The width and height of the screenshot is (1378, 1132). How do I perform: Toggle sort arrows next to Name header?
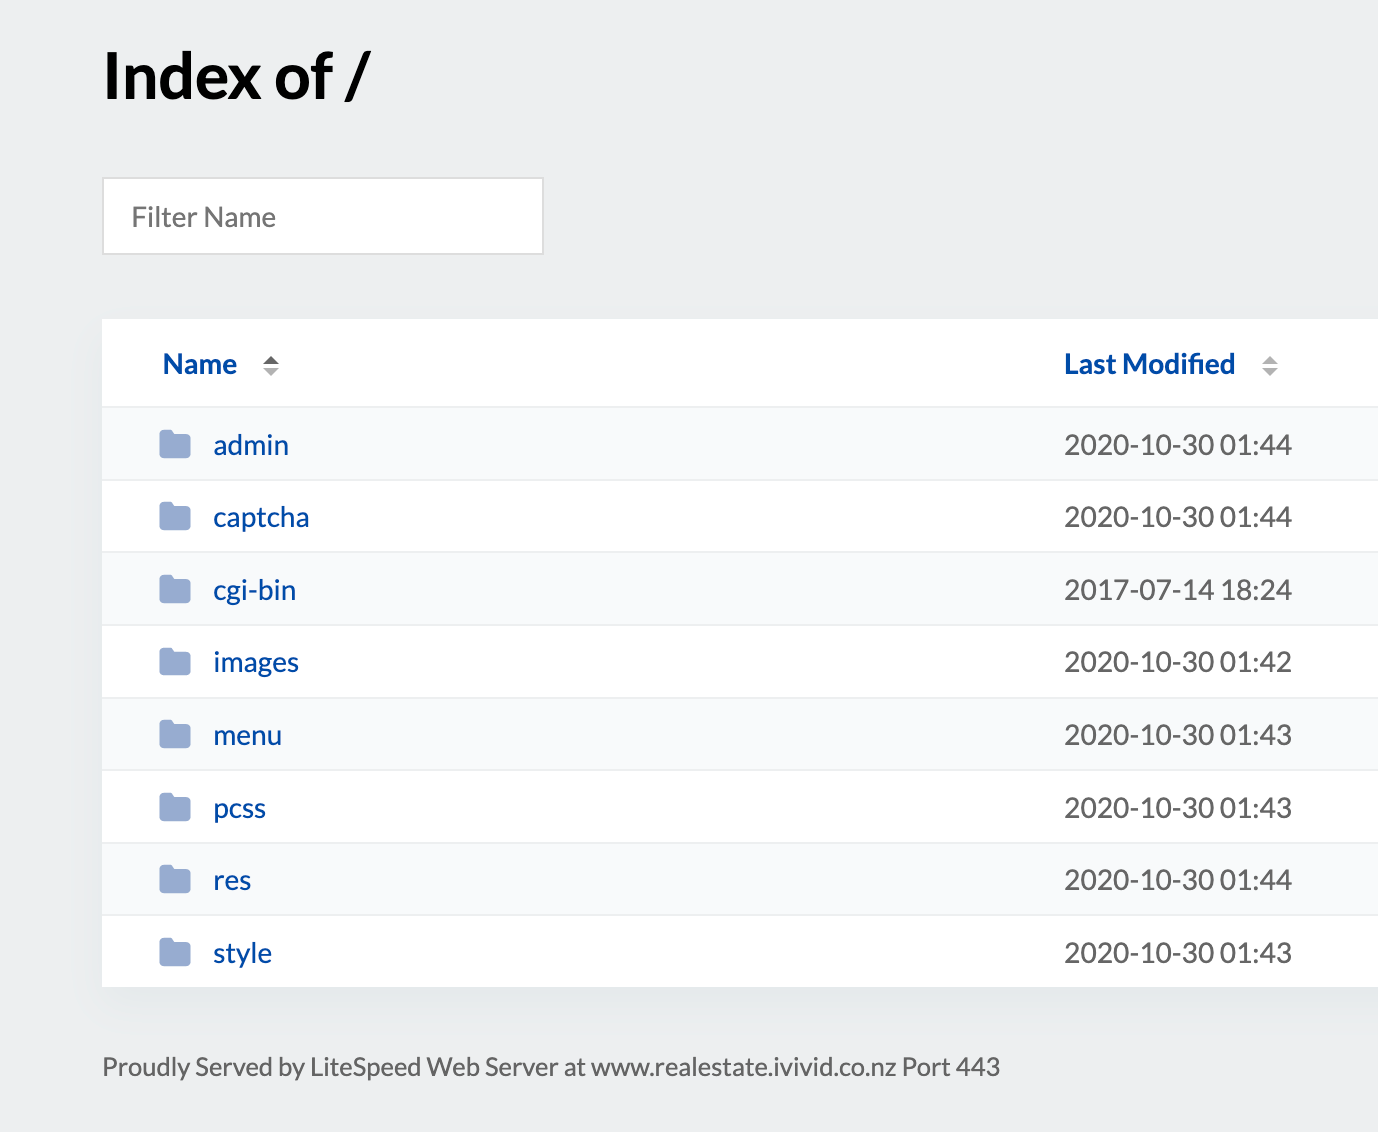[x=270, y=366]
